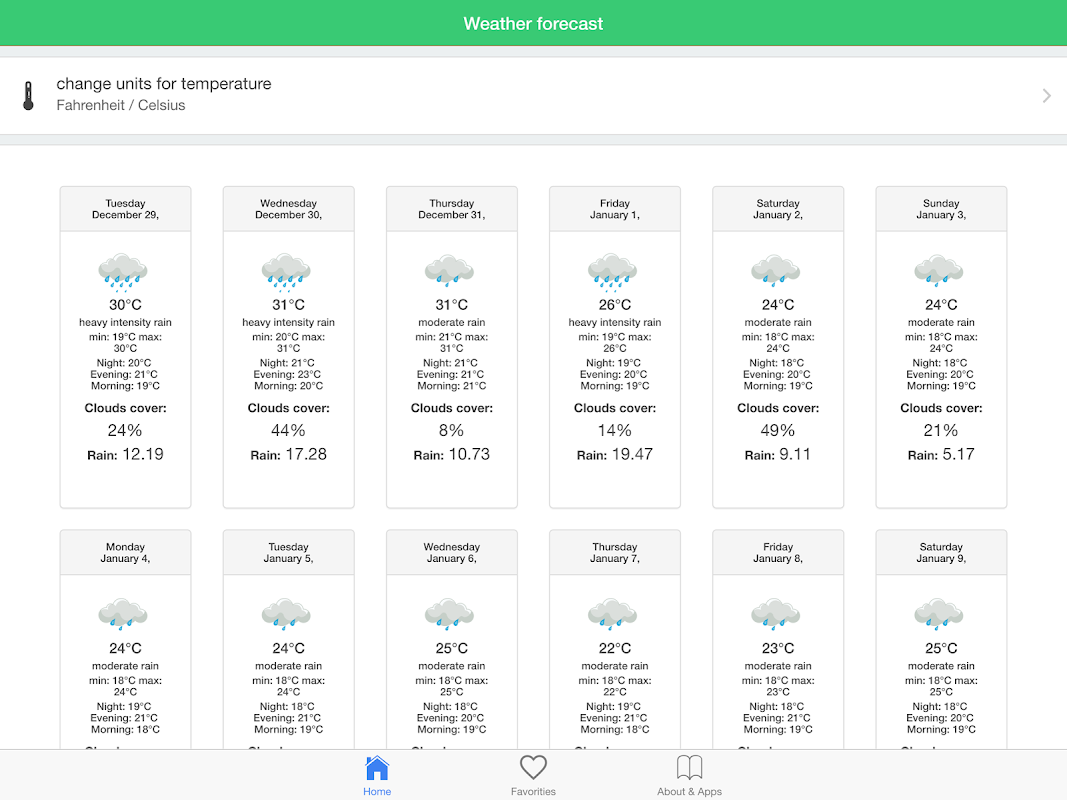Select the Thursday January 7 header
The width and height of the screenshot is (1067, 800).
coord(615,552)
